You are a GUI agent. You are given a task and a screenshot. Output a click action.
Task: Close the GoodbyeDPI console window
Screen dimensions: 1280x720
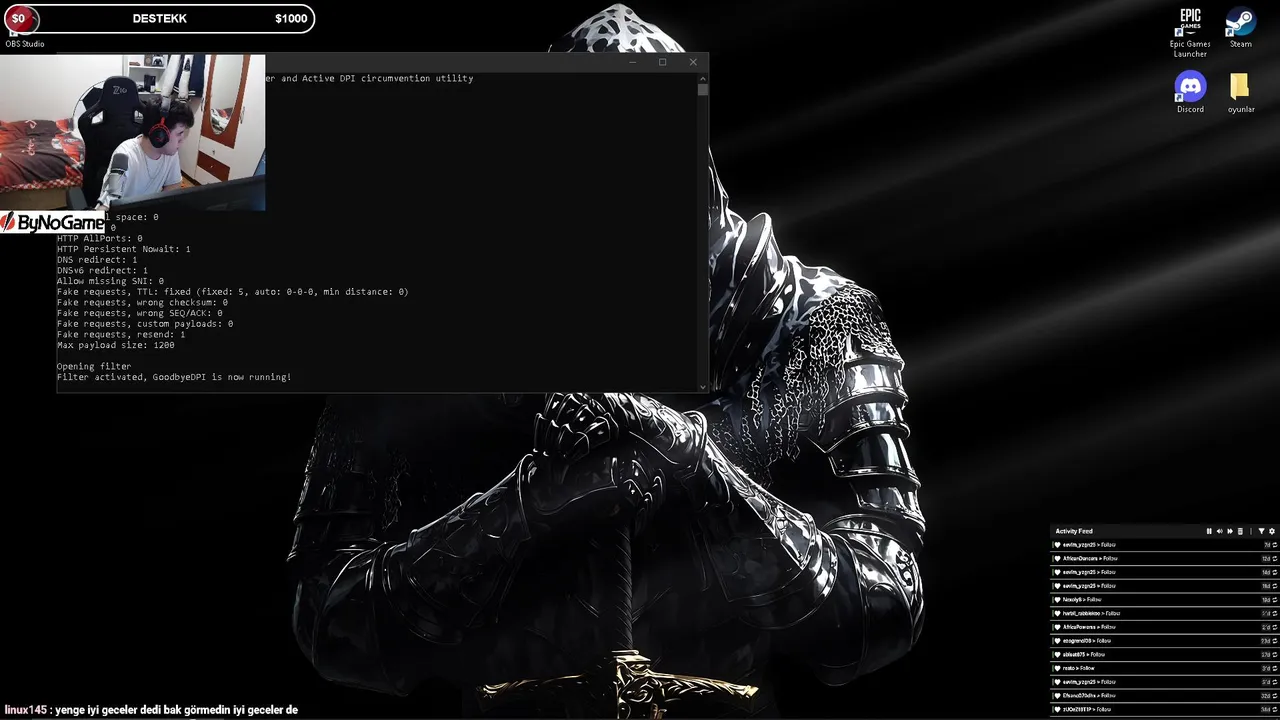pyautogui.click(x=693, y=62)
